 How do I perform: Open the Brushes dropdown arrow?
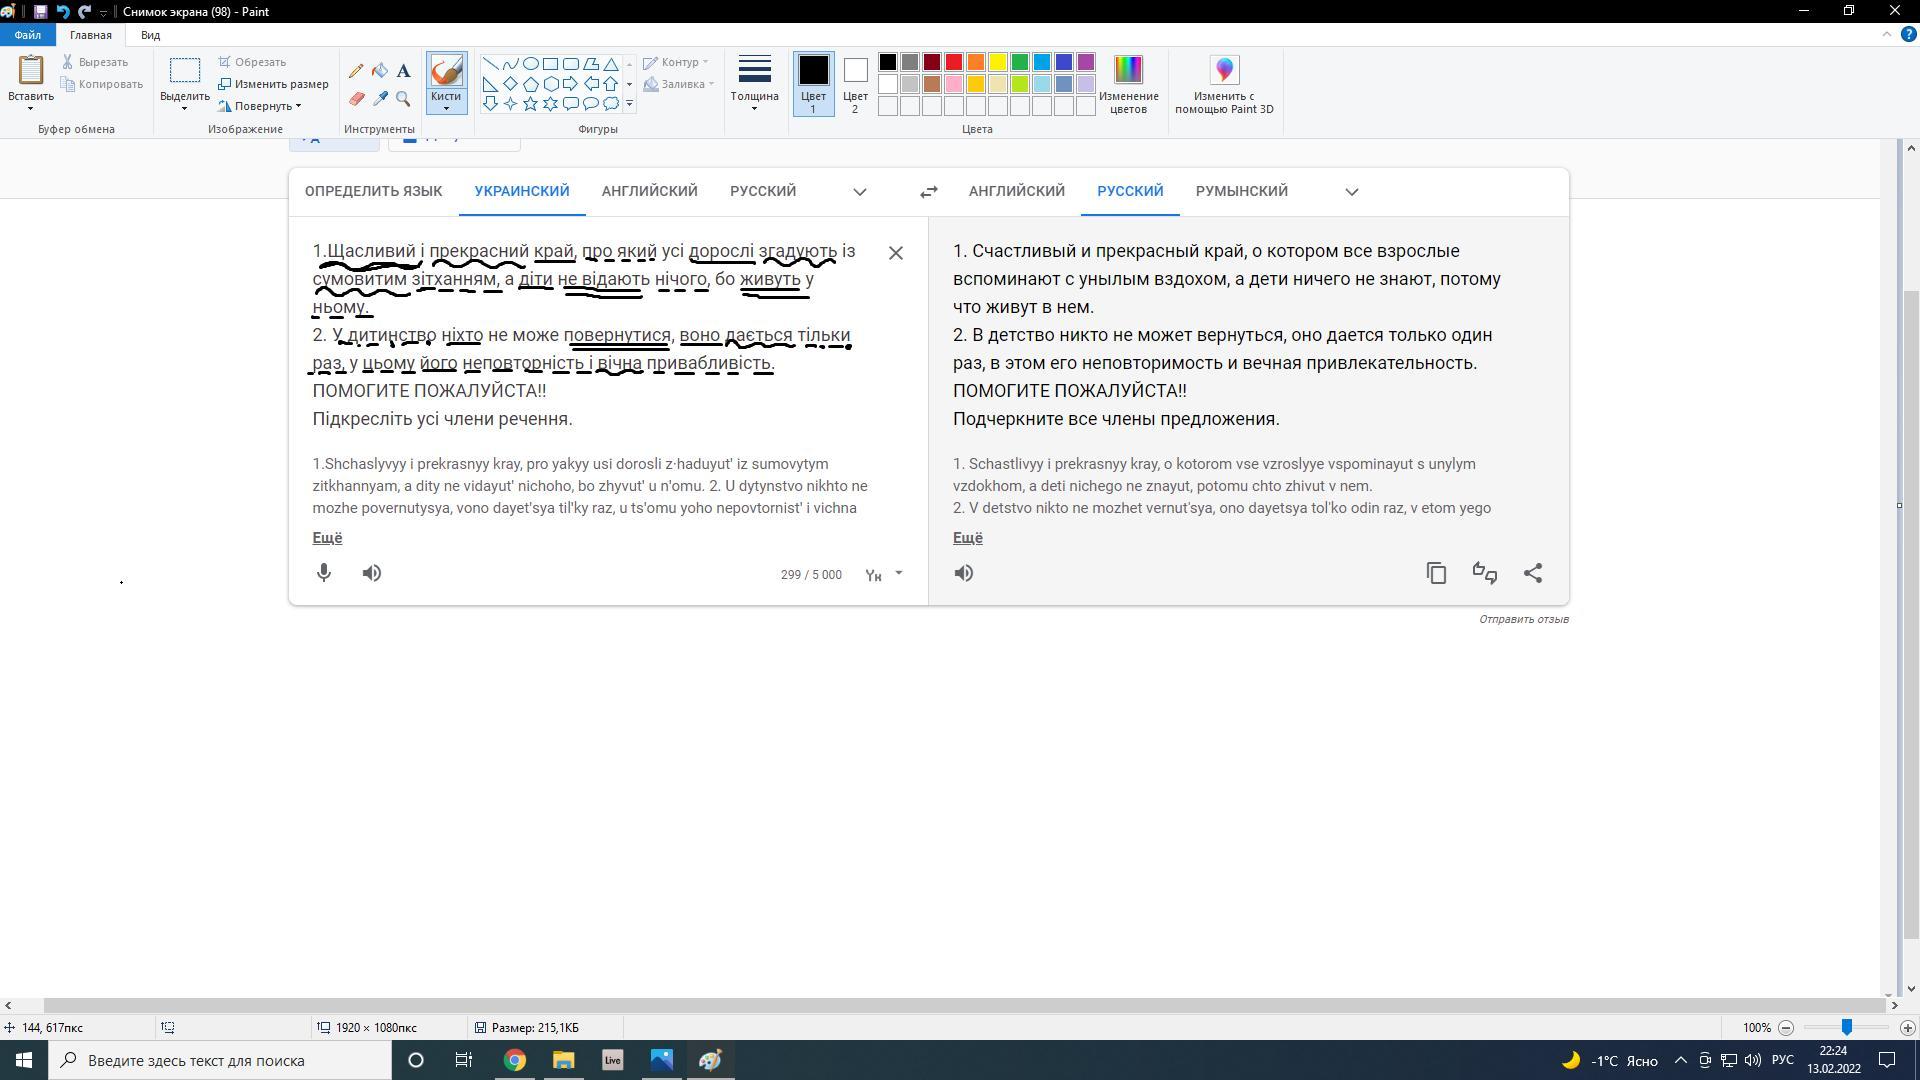pyautogui.click(x=446, y=108)
